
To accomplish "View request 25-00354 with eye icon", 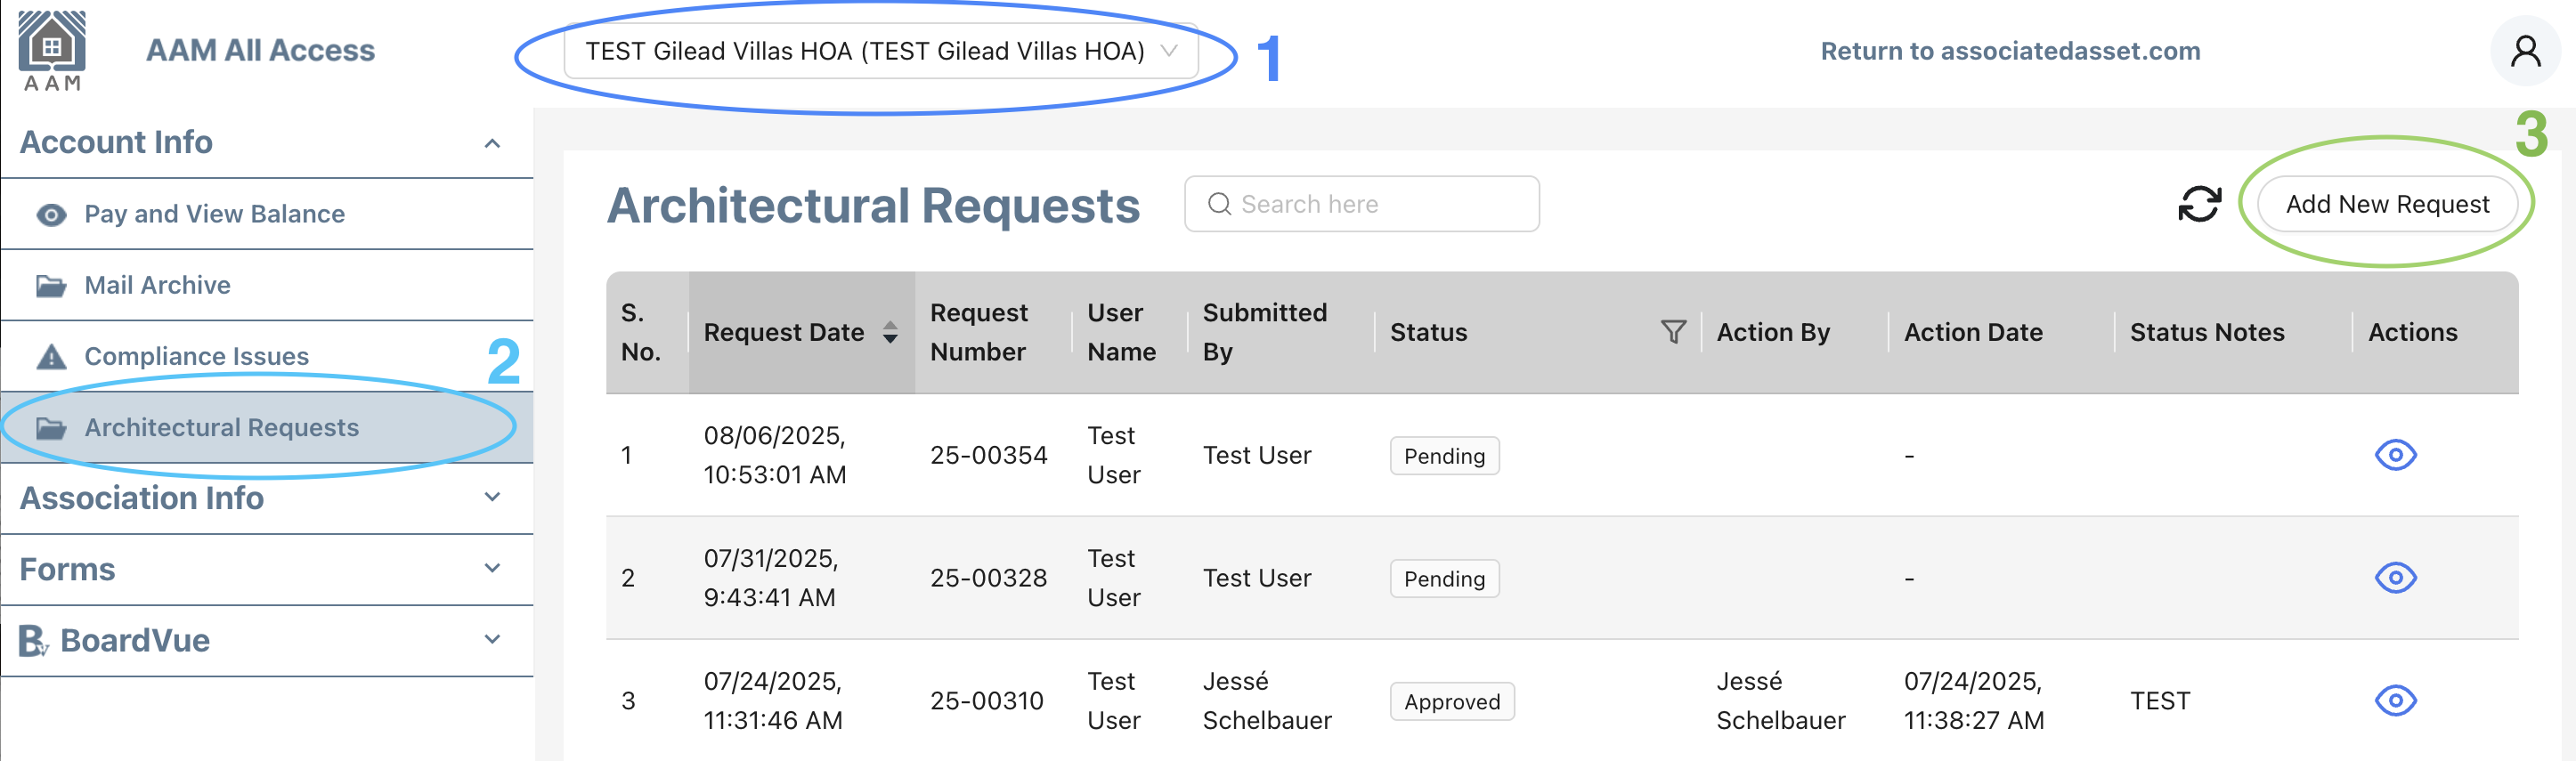I will tap(2395, 455).
